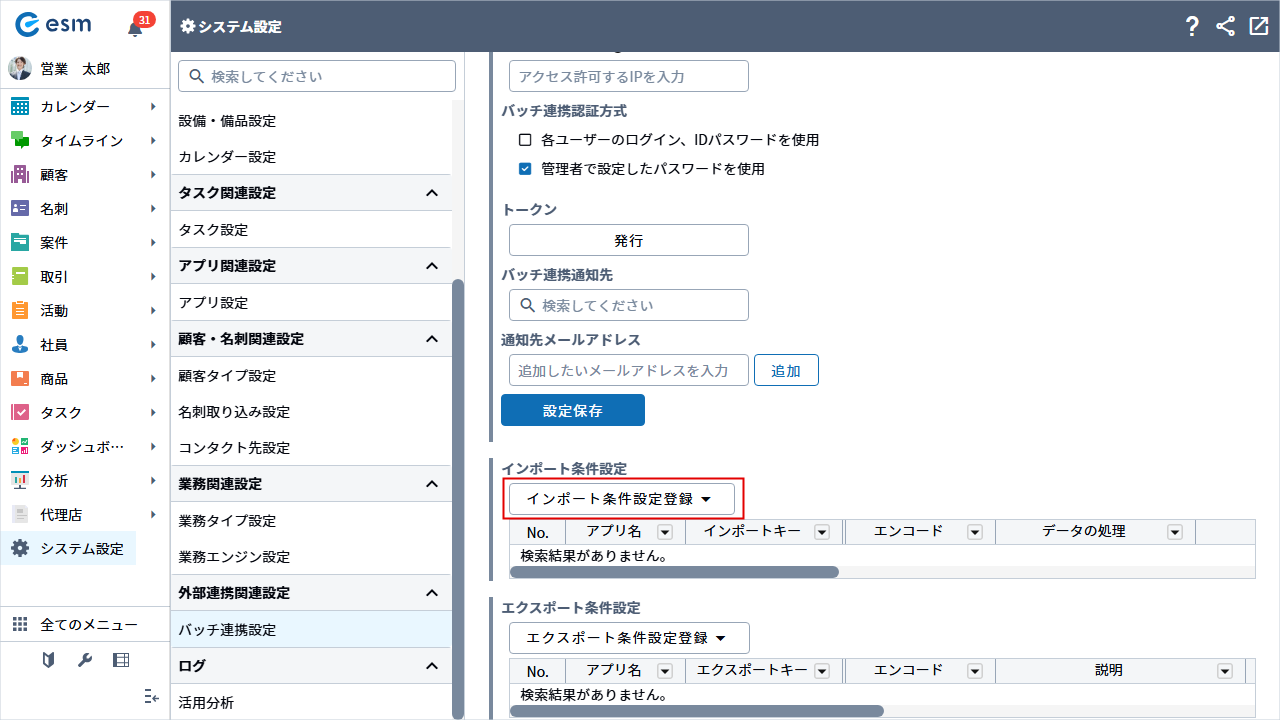Click the wrench tool icon at bottom
This screenshot has height=720, width=1280.
85,660
